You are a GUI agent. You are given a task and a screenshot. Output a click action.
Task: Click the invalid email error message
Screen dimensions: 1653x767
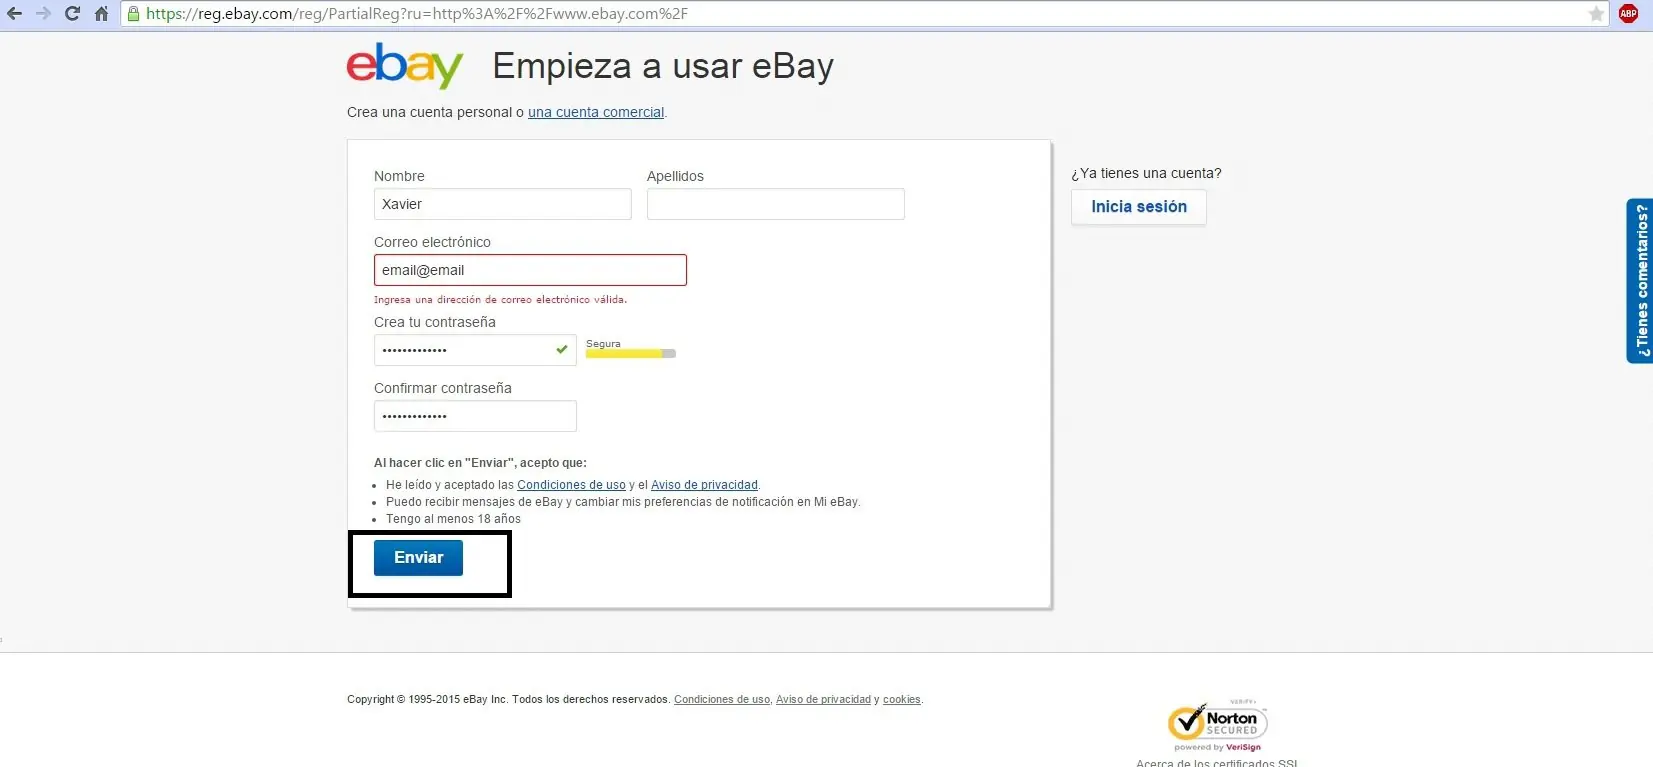point(500,300)
